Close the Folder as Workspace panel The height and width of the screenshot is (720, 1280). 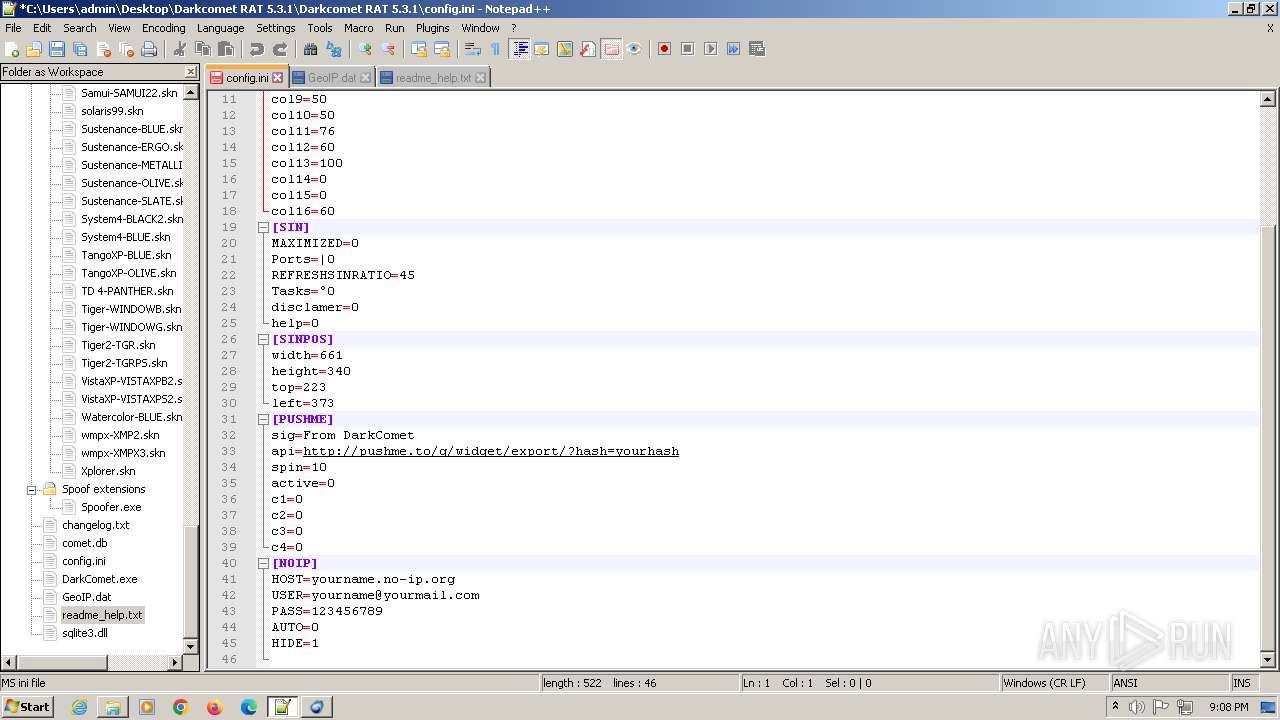(x=191, y=72)
